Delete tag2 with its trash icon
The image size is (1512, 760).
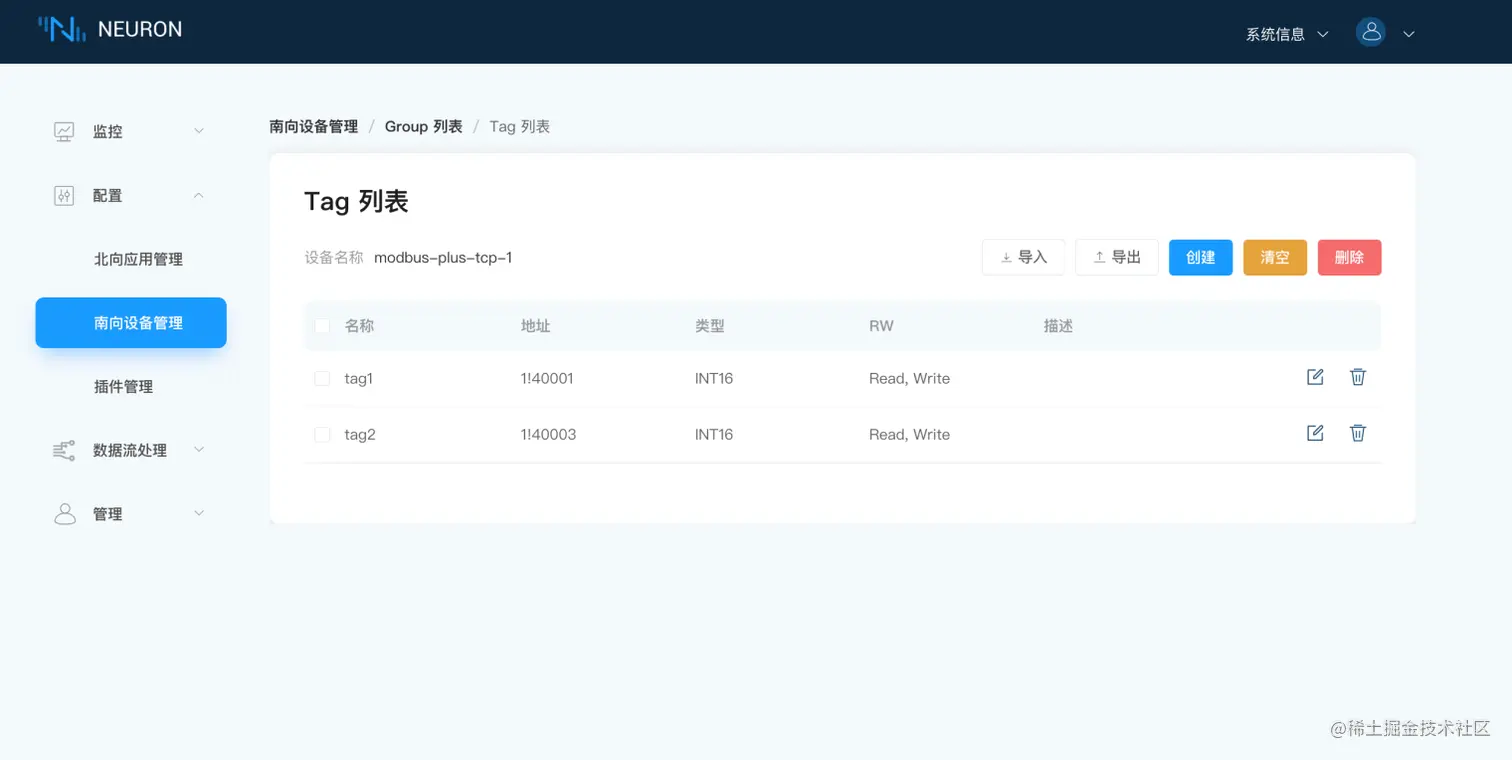point(1358,433)
